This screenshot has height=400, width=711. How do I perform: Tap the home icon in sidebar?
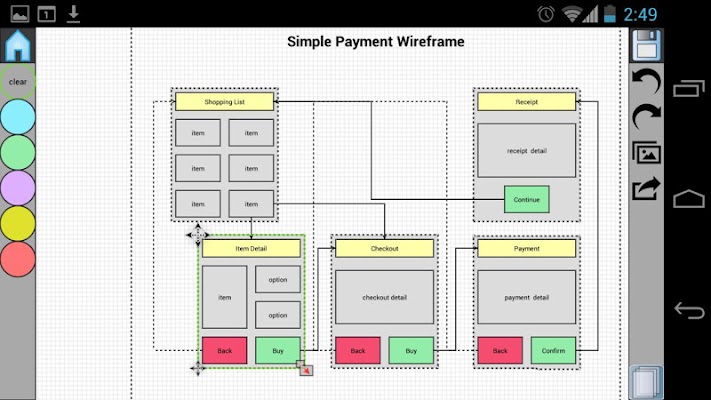[18, 45]
